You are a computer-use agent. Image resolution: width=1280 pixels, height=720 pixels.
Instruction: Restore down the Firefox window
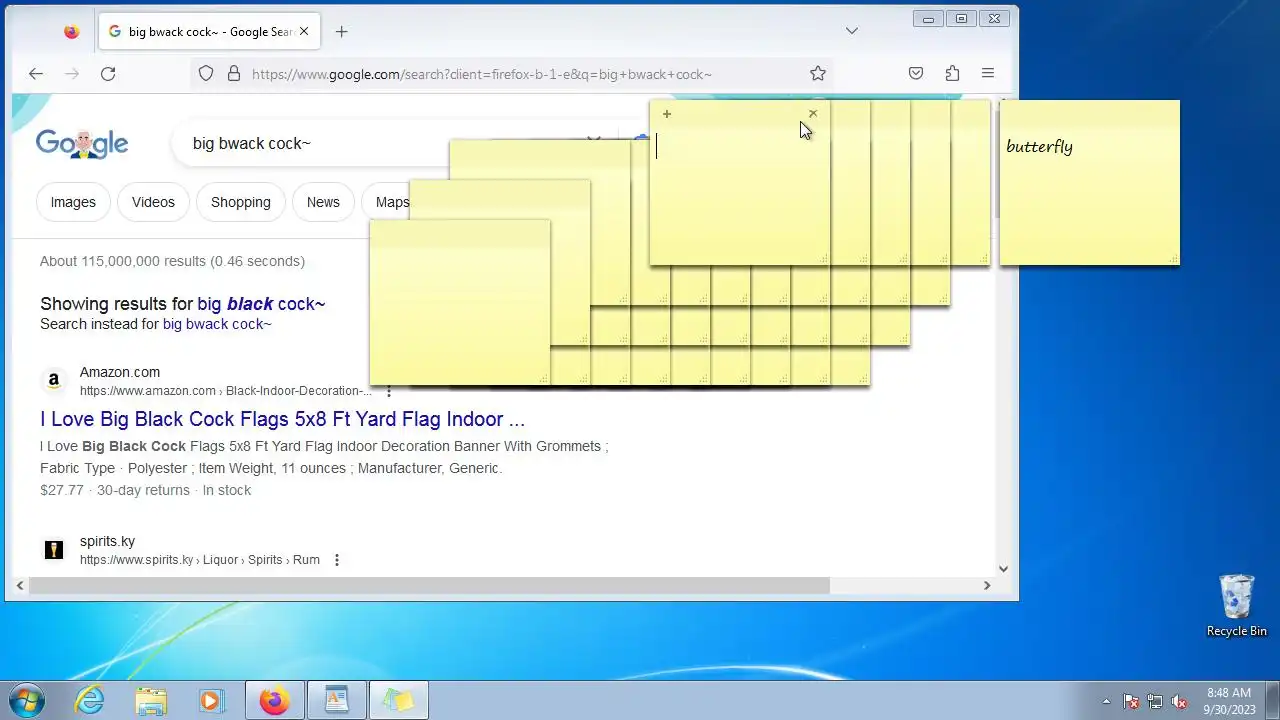pos(961,18)
